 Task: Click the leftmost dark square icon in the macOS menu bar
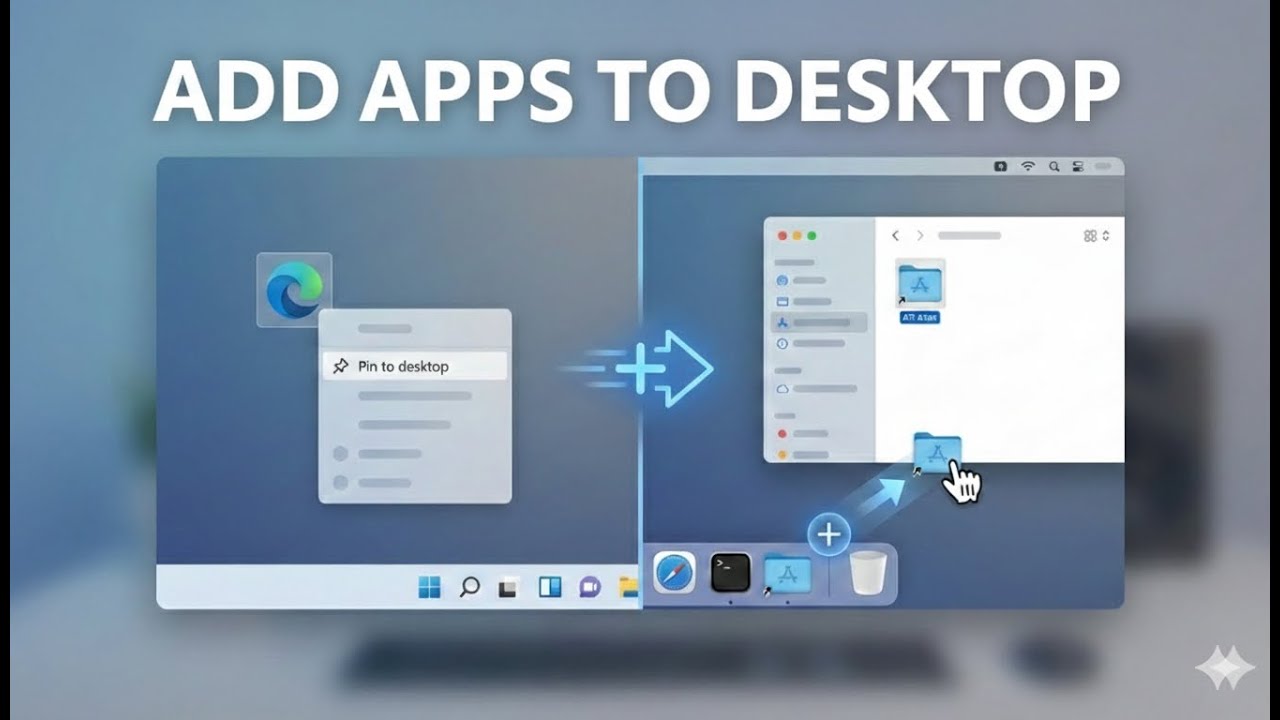click(x=1001, y=166)
